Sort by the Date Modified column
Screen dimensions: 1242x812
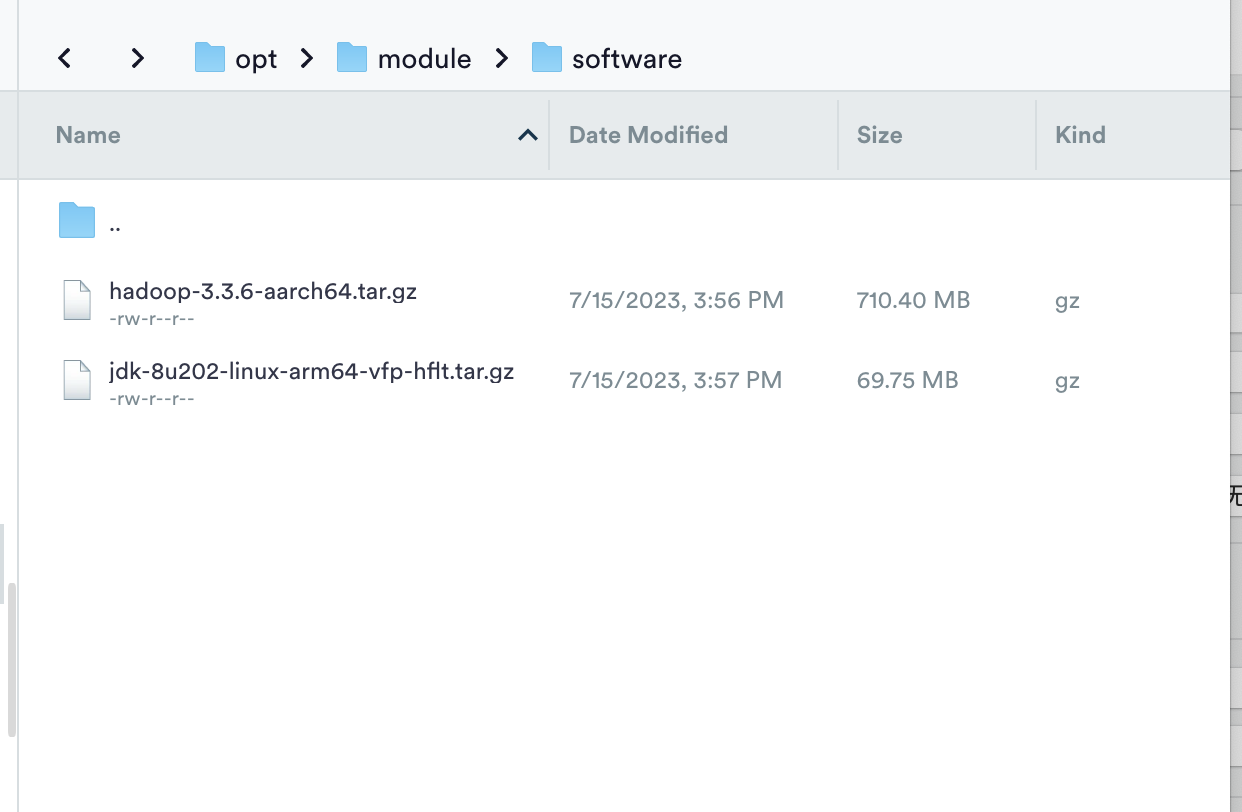tap(648, 135)
